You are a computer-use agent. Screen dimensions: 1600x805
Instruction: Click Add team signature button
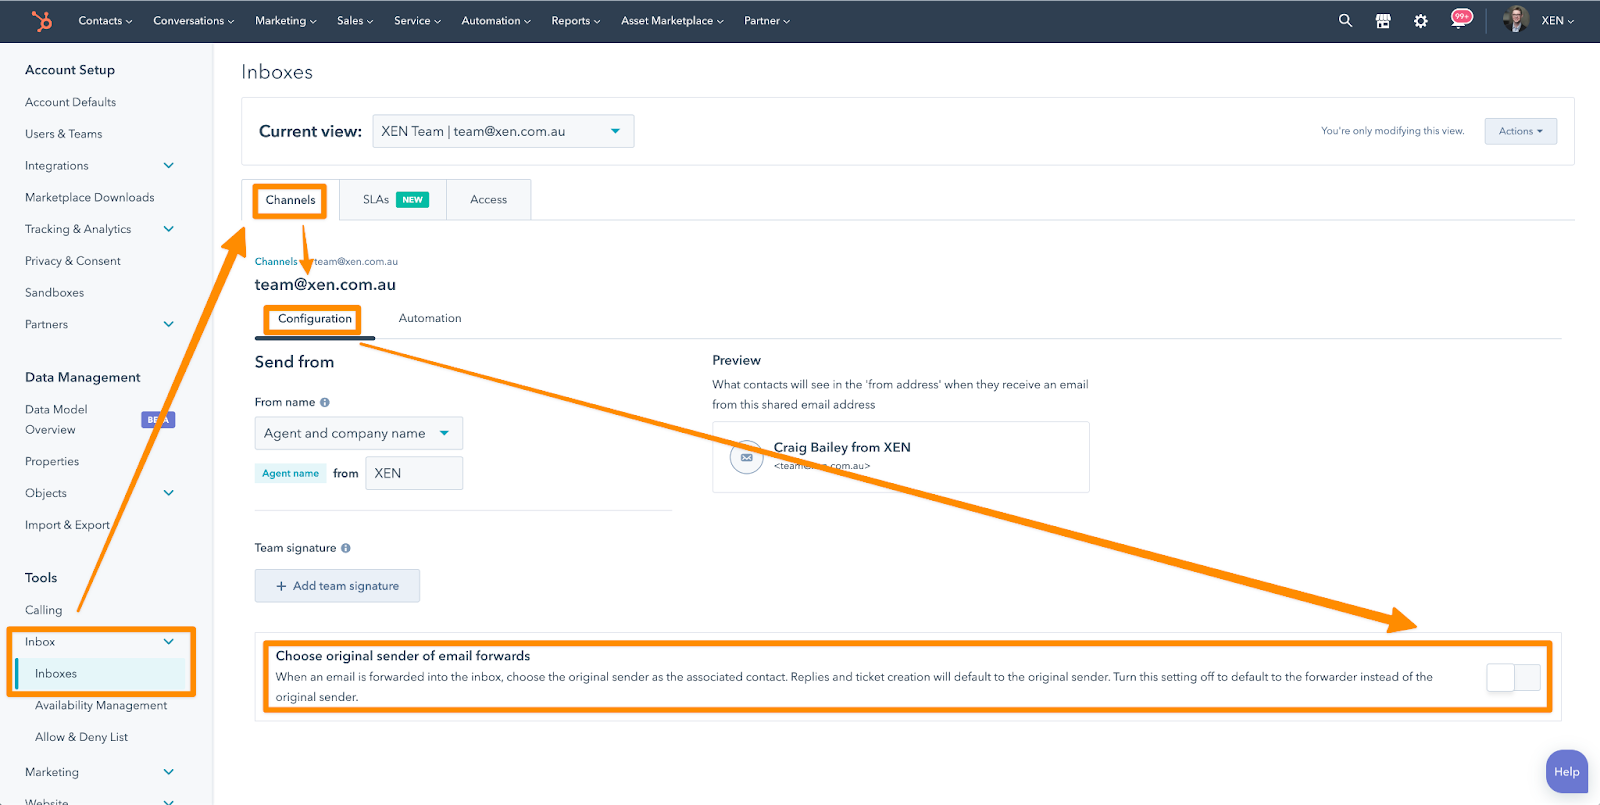337,586
